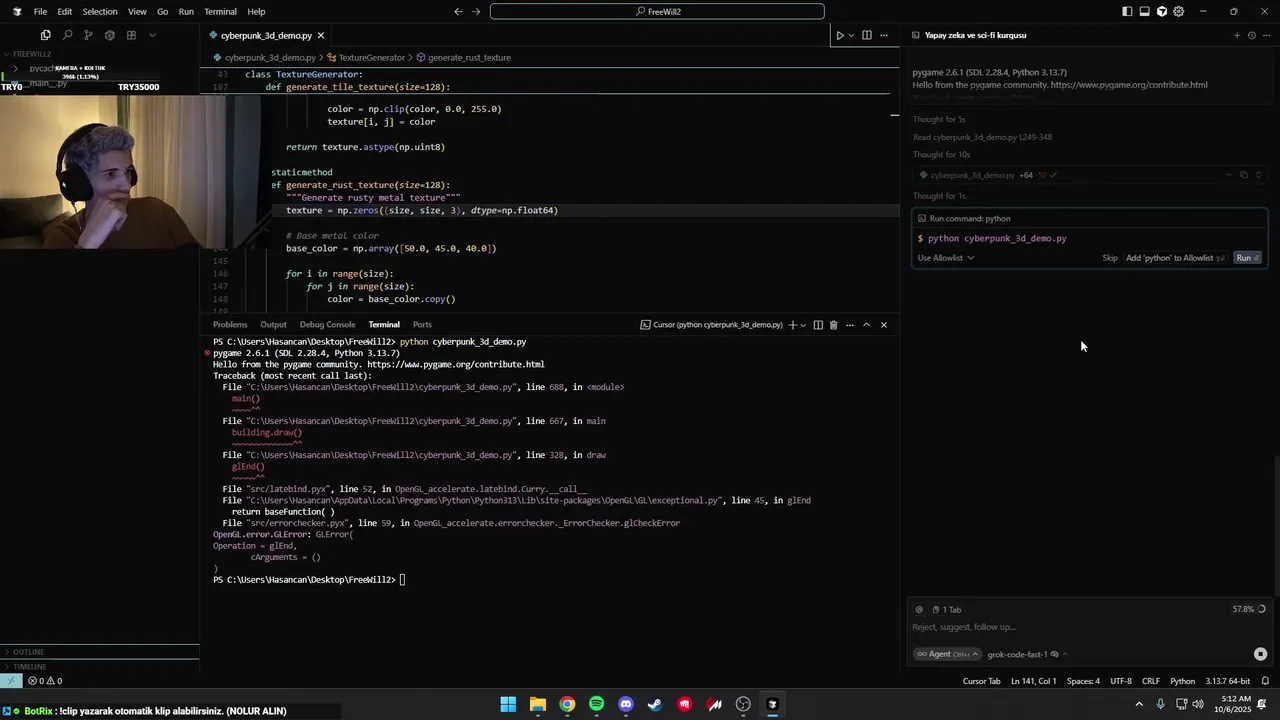Open the Terminal menu

coord(220,12)
